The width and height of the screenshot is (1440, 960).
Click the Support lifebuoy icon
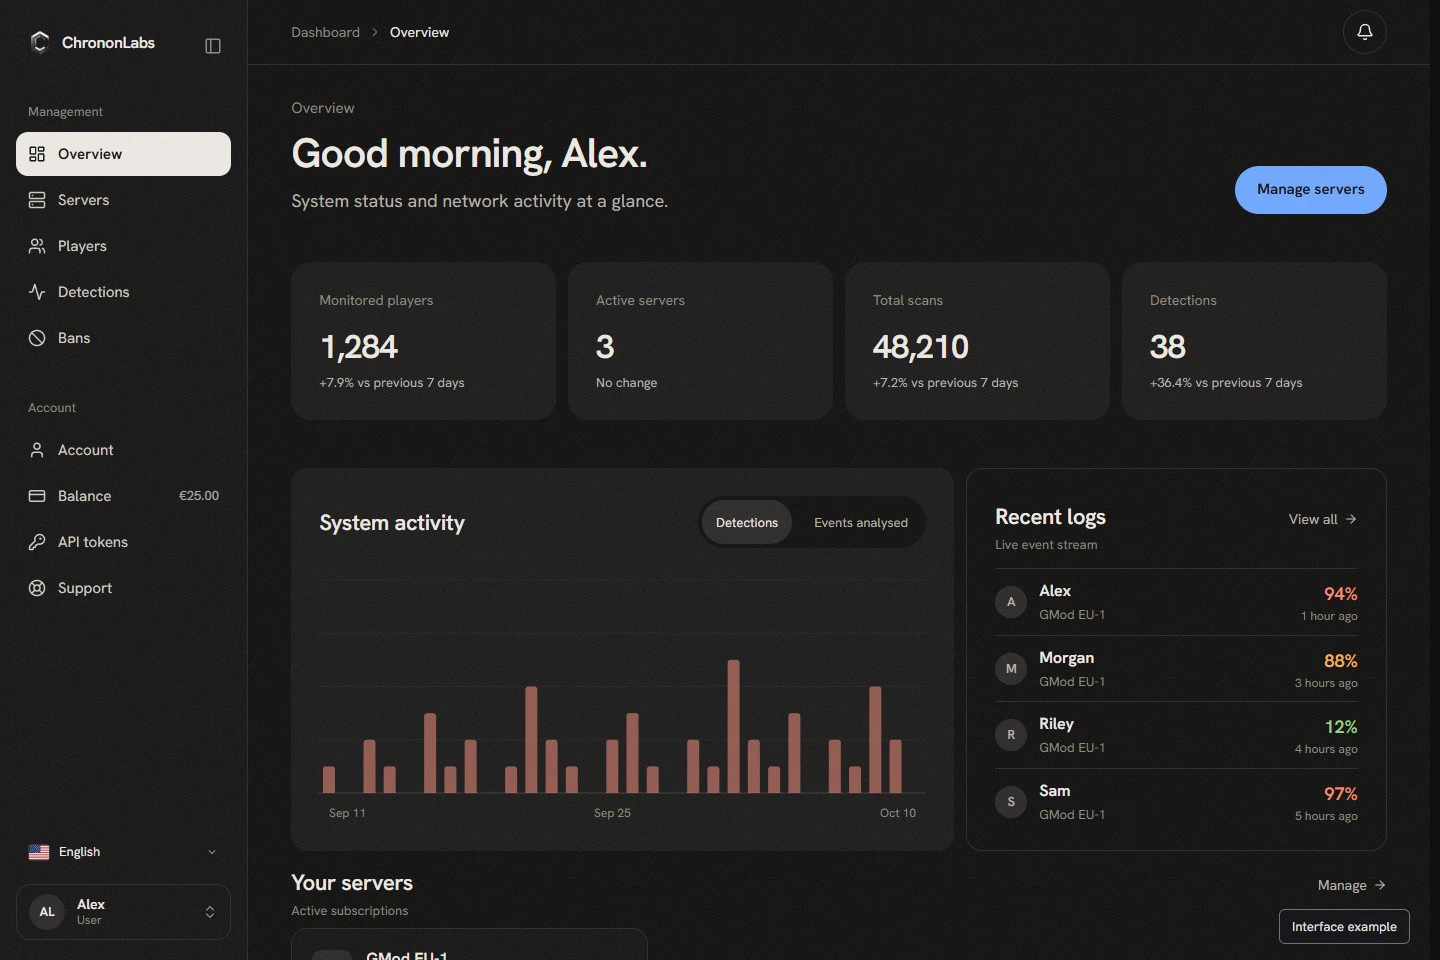(x=37, y=588)
